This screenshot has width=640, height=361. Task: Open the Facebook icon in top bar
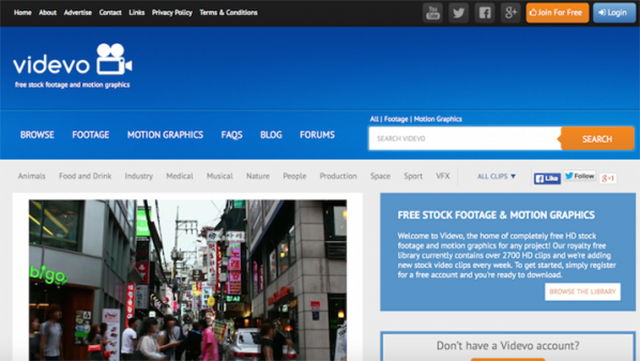tap(484, 13)
